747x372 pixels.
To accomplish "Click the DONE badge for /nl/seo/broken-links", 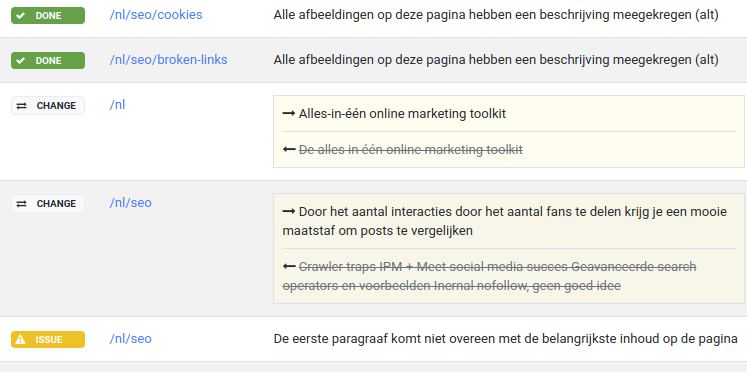I will click(48, 60).
